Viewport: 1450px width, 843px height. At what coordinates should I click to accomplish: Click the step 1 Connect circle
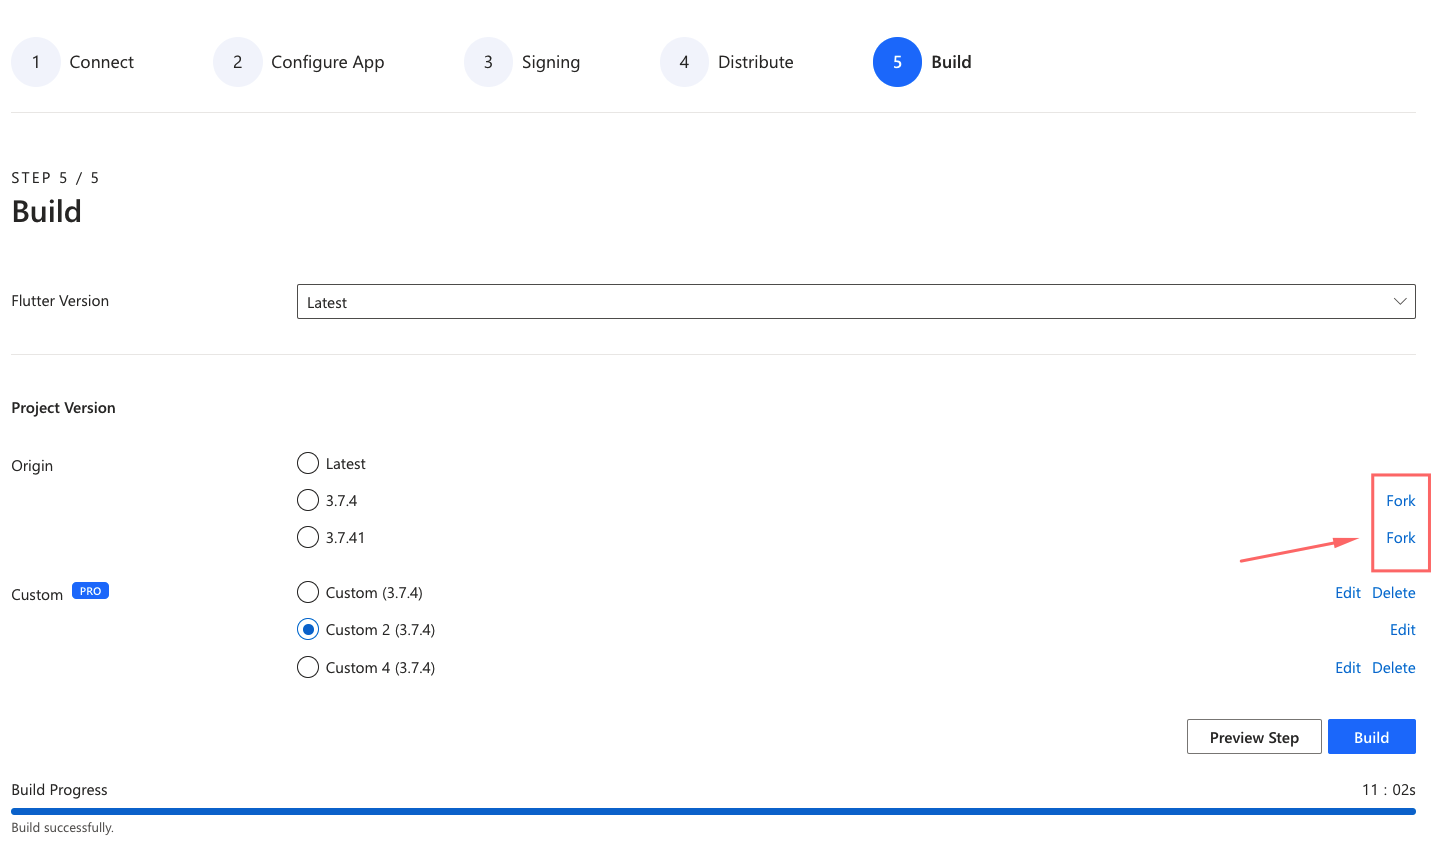[x=36, y=61]
